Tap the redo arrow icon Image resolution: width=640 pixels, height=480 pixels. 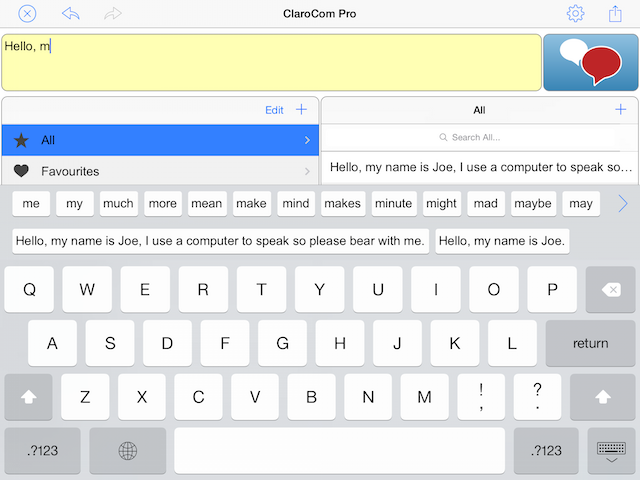click(113, 13)
